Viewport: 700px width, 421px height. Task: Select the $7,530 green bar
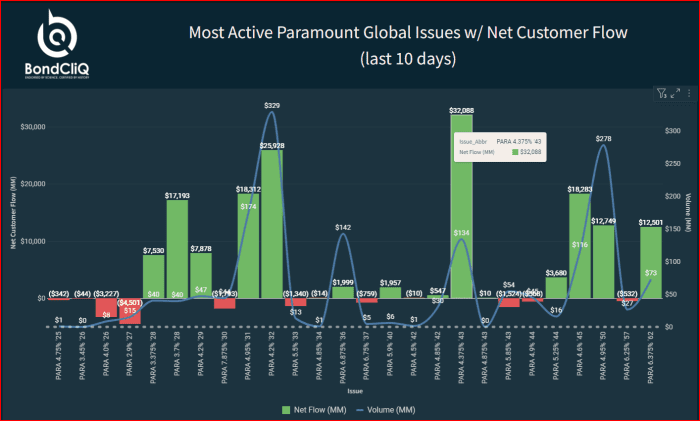[154, 277]
